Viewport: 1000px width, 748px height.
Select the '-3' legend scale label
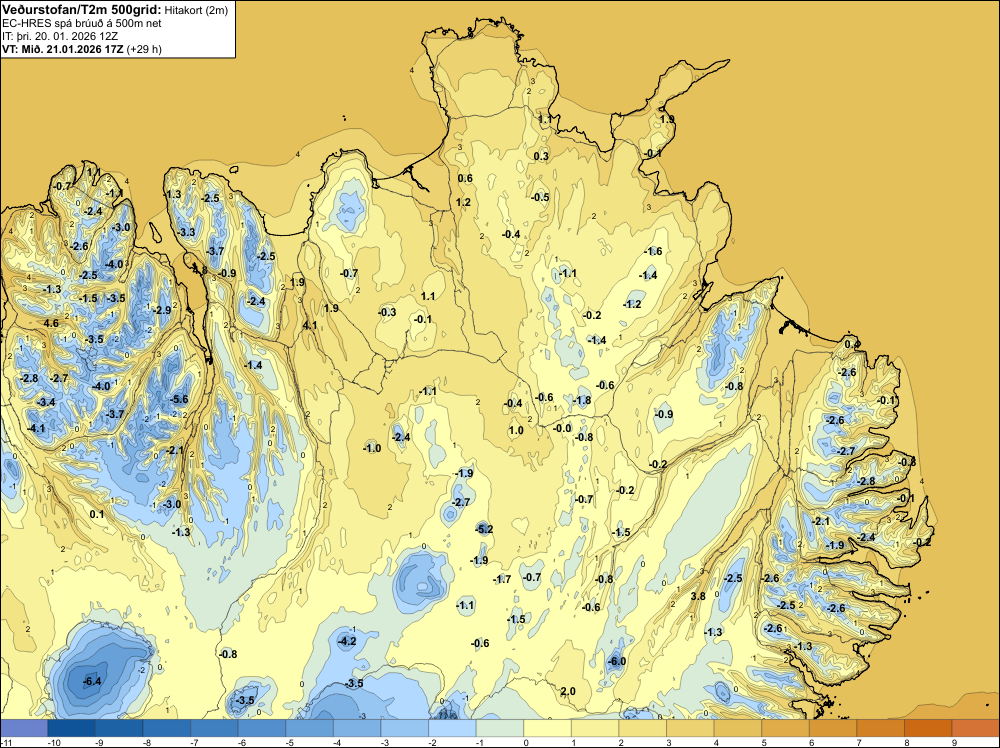tap(386, 742)
